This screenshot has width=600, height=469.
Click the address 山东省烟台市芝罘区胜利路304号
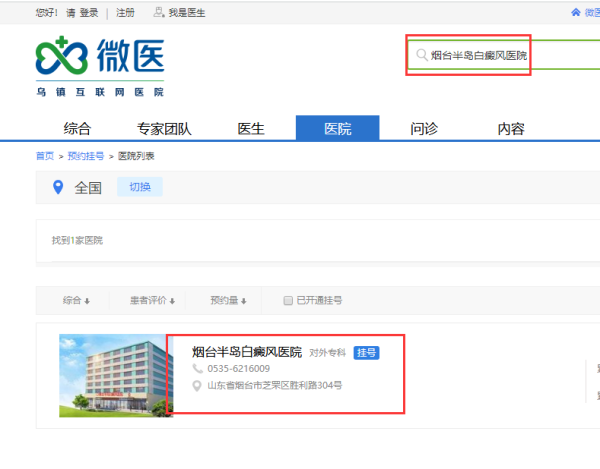coord(275,386)
